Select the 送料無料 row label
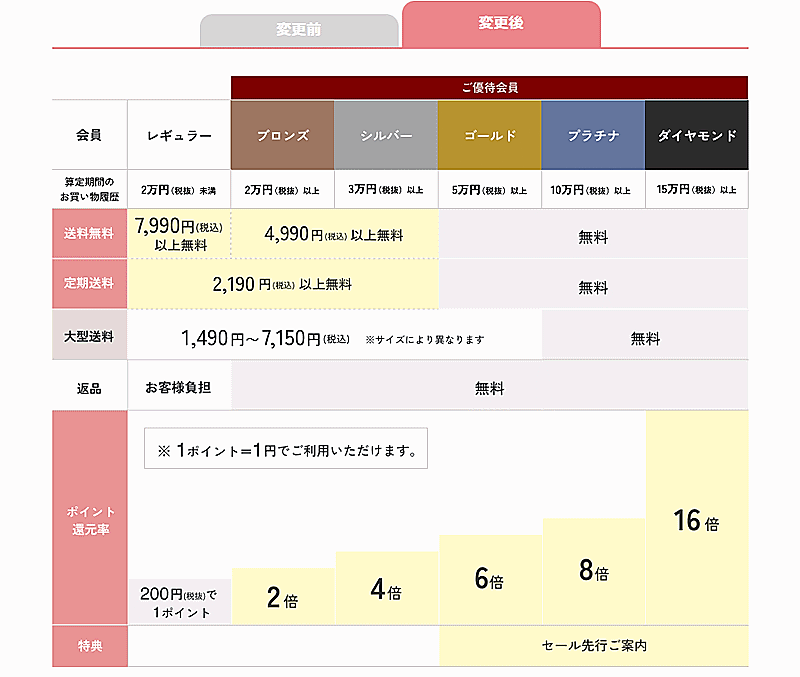The image size is (800, 677). click(89, 234)
